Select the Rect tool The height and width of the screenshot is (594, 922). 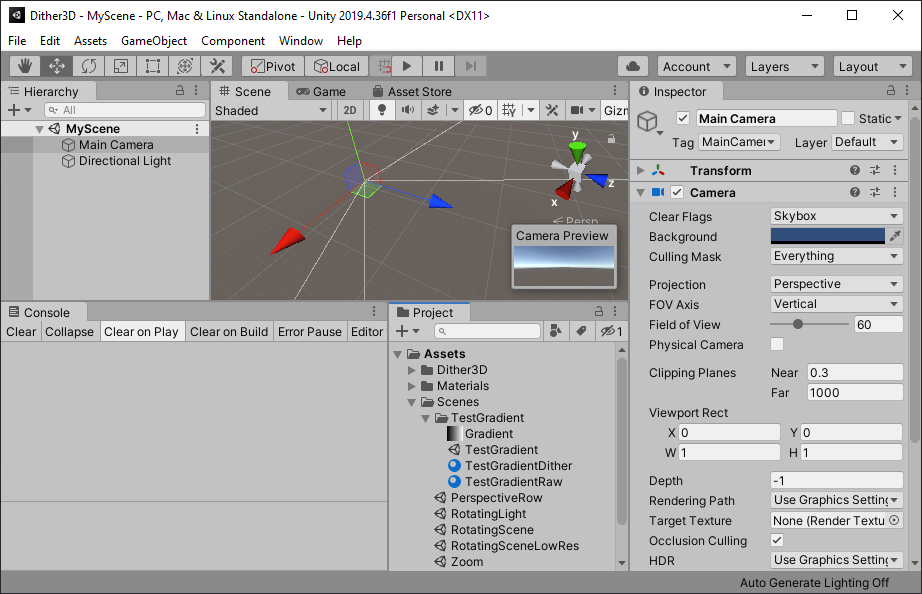click(x=153, y=66)
